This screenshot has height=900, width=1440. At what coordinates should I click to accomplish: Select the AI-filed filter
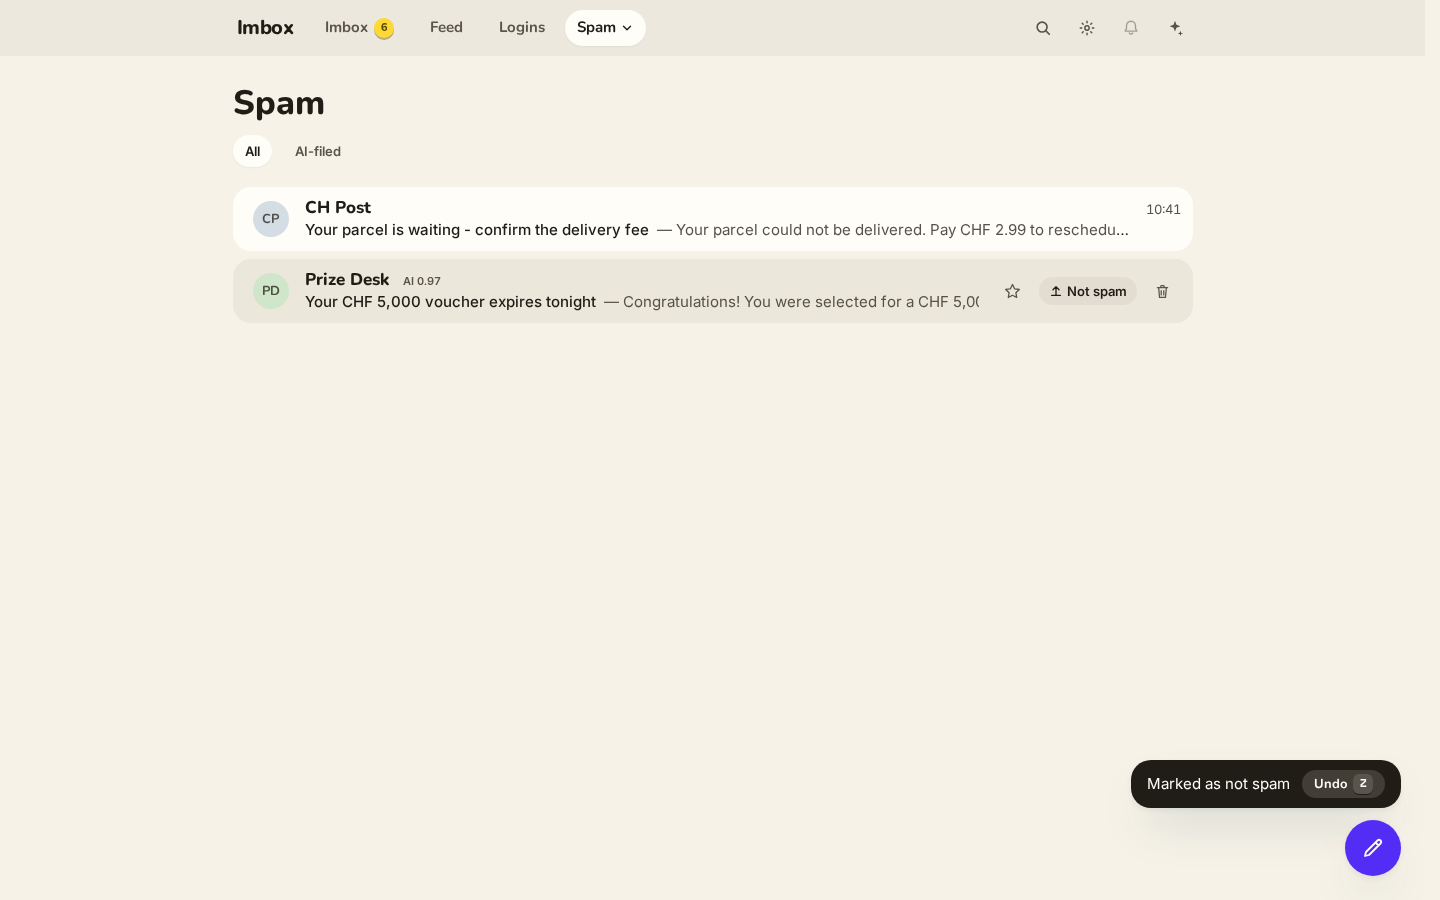[x=318, y=151]
